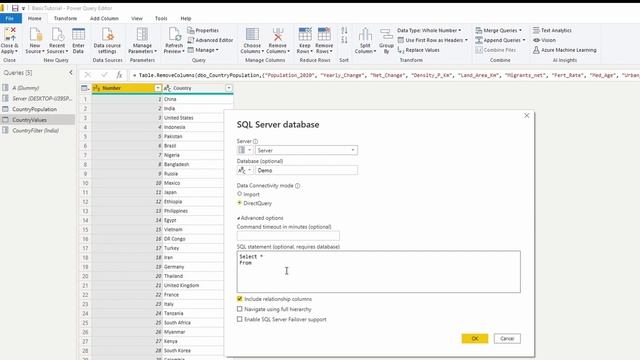
Task: Click the Sort descending icon
Action: coord(344,40)
